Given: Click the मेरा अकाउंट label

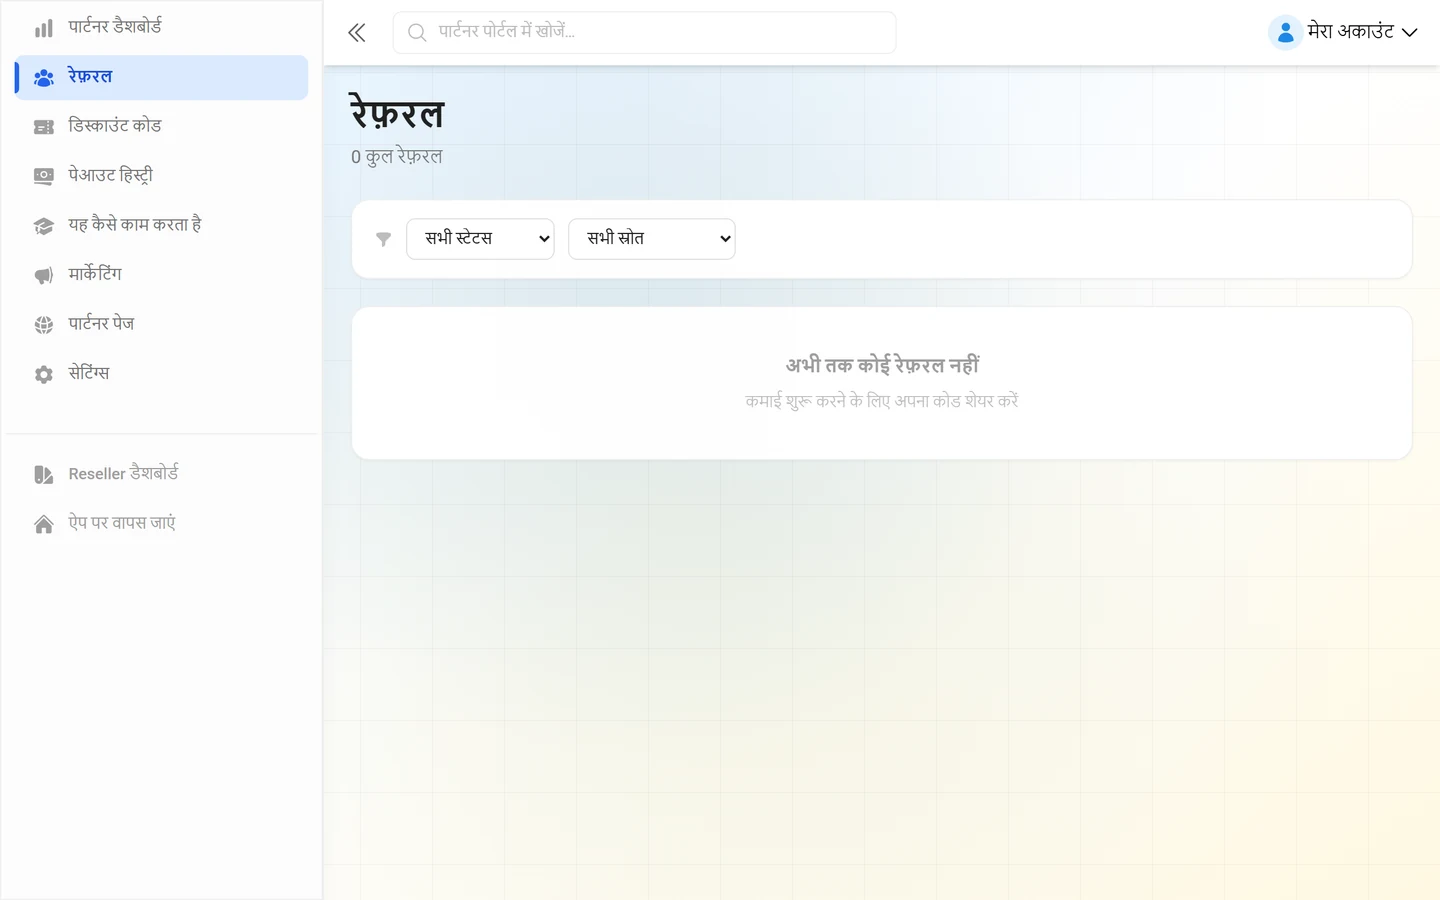Looking at the screenshot, I should (x=1351, y=32).
